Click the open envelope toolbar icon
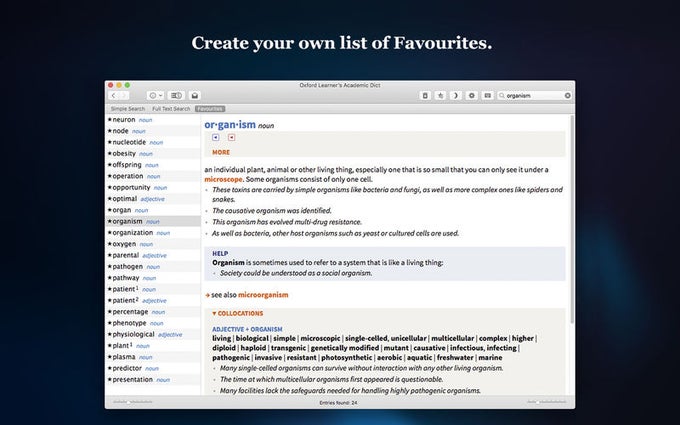 coord(195,95)
